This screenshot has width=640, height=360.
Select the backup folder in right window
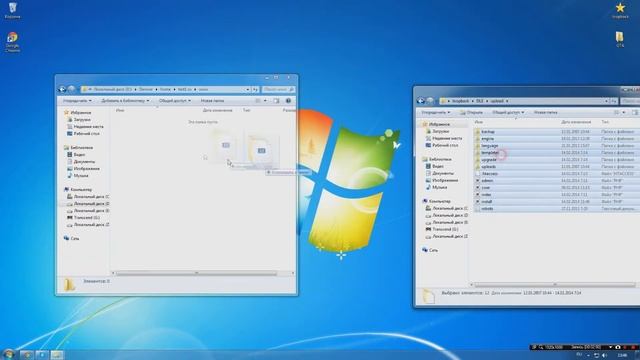click(488, 132)
